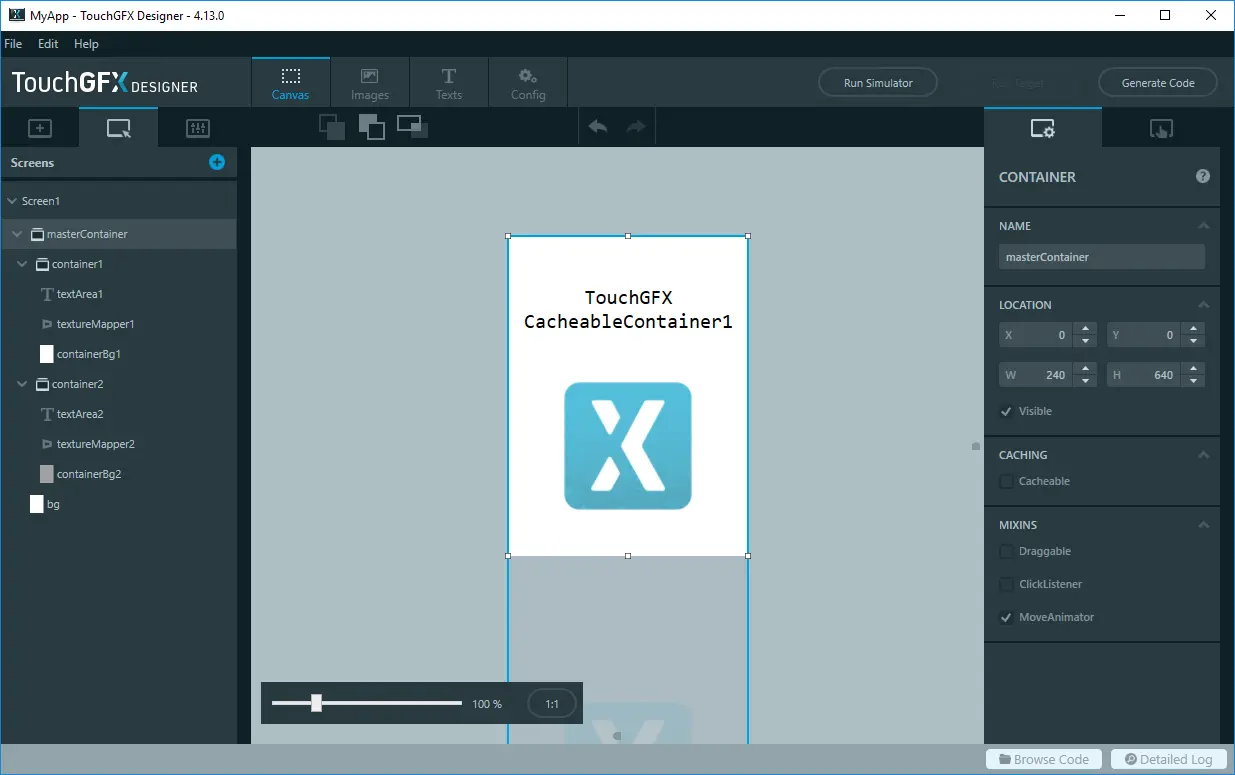
Task: Collapse the container2 node
Action: (x=22, y=384)
